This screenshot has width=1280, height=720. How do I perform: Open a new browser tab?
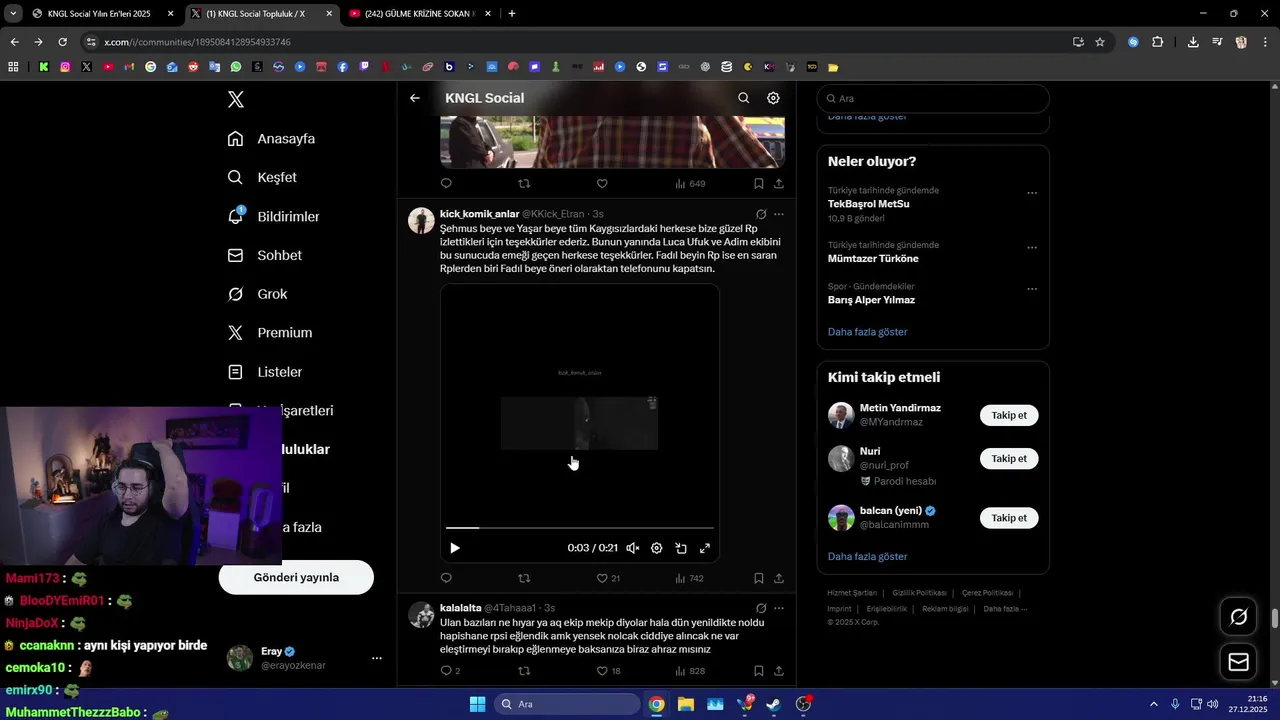click(x=512, y=14)
